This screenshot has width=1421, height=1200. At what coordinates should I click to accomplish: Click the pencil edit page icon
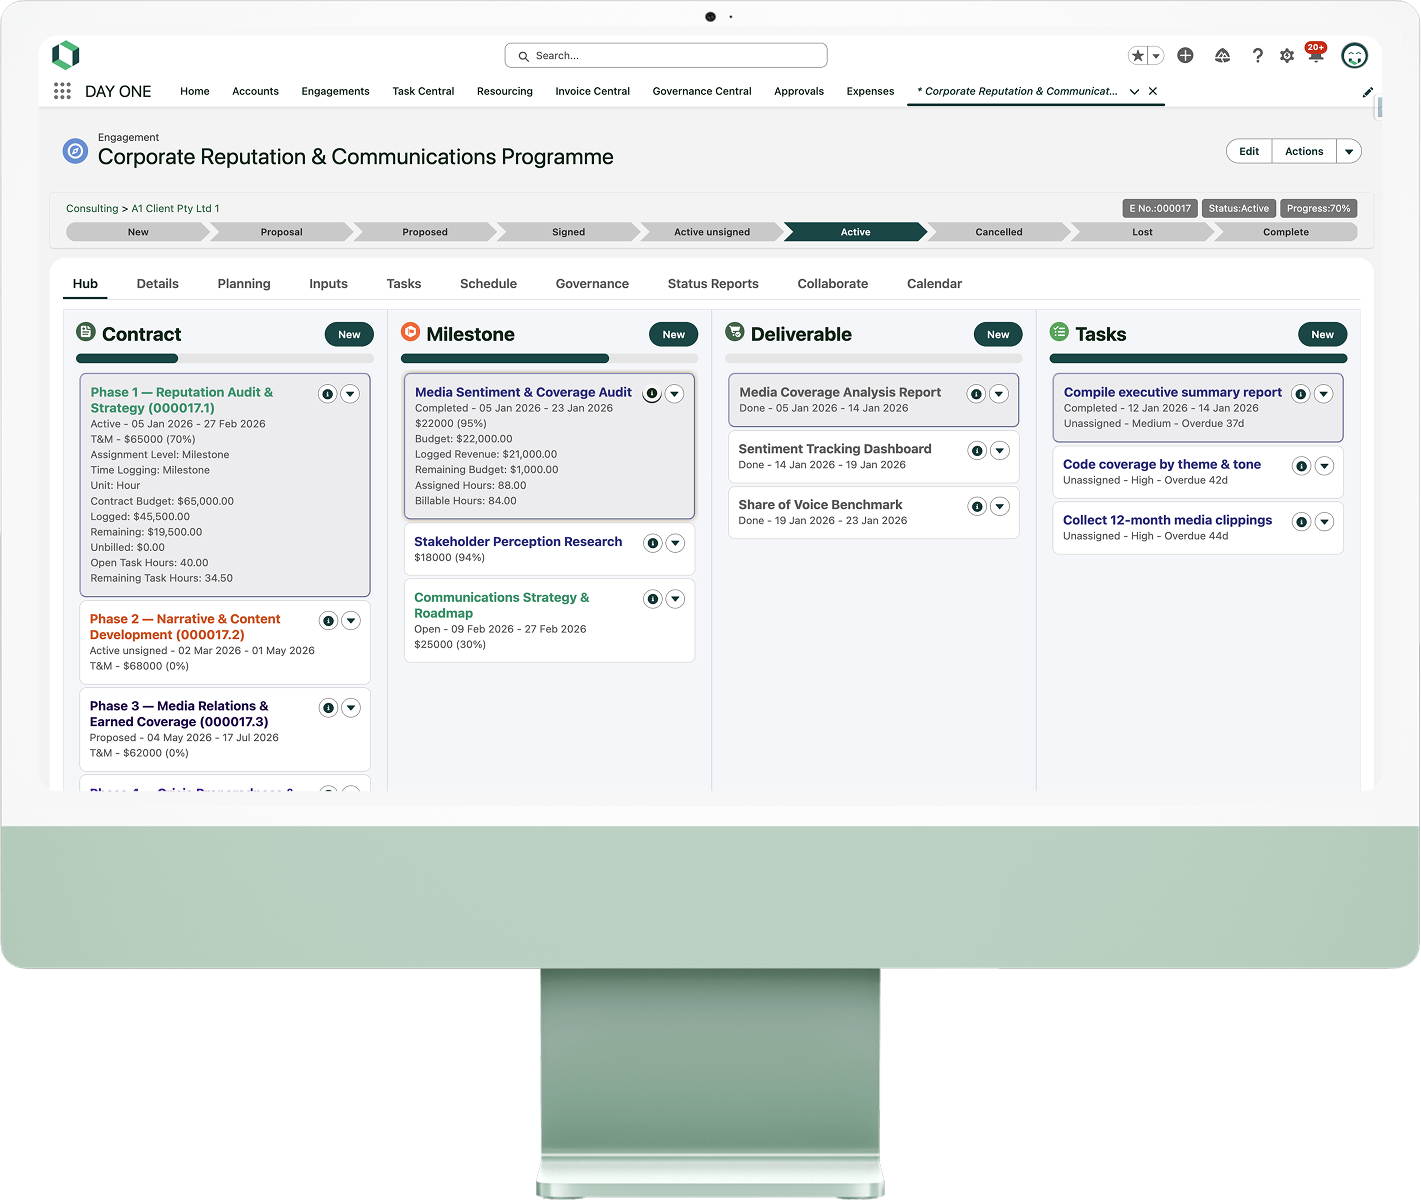point(1367,92)
